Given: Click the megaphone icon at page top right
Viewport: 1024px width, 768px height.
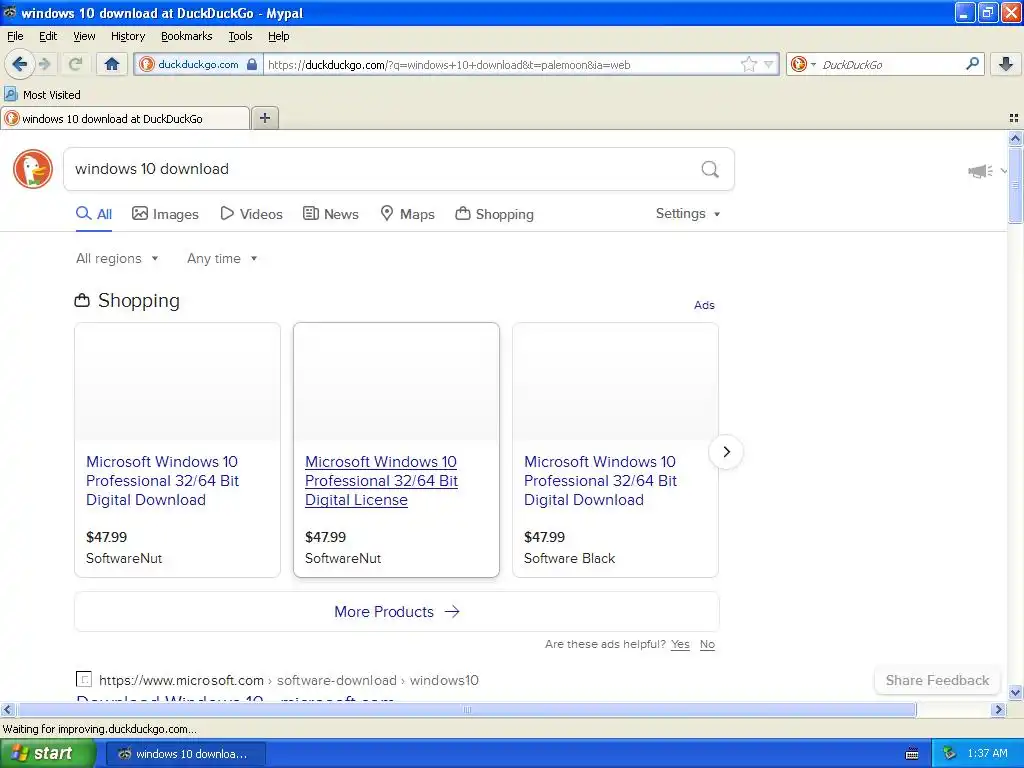Looking at the screenshot, I should tap(980, 171).
